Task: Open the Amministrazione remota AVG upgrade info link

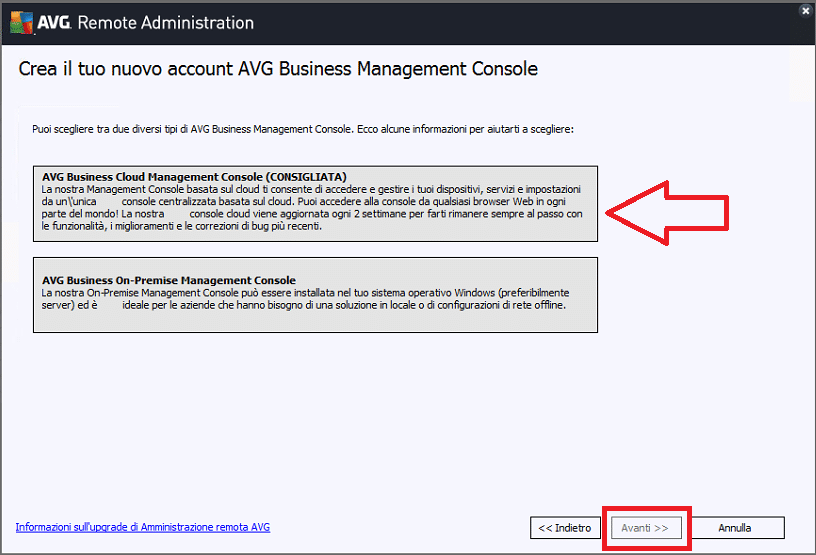Action: click(143, 527)
